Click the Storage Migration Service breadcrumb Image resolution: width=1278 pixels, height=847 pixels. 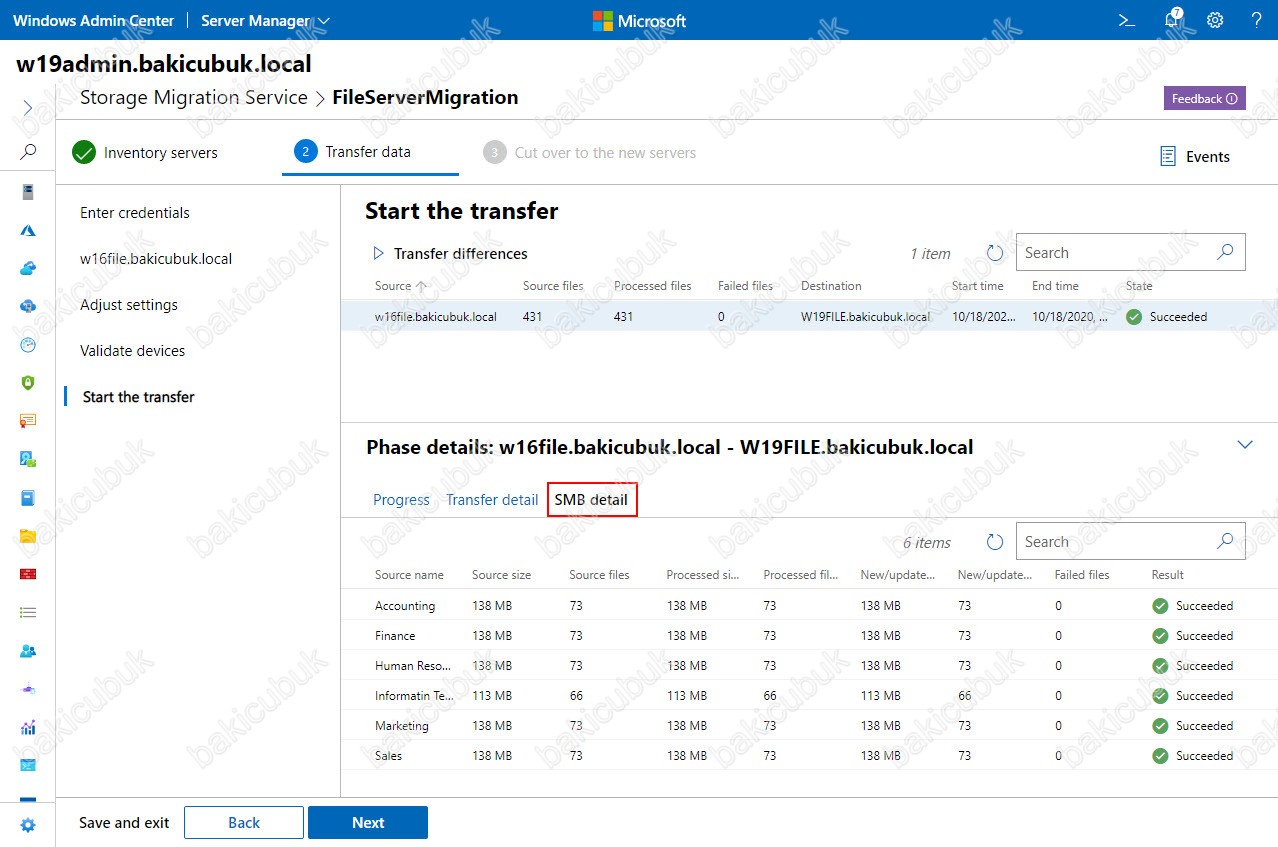click(194, 97)
